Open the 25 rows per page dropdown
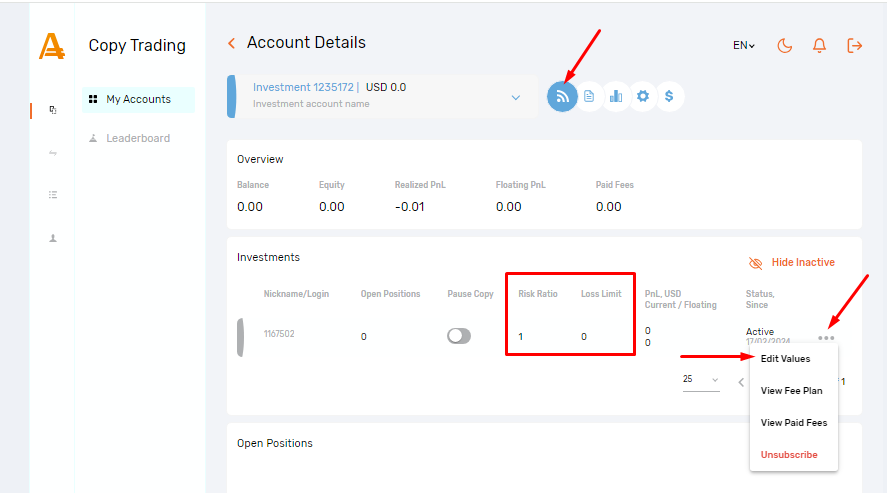Image resolution: width=887 pixels, height=493 pixels. coord(700,380)
